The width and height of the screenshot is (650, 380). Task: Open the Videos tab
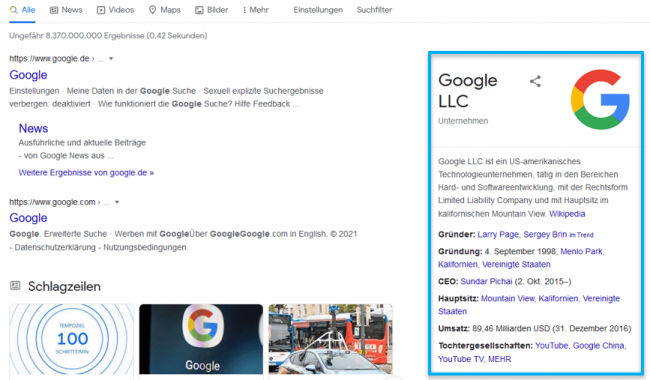tap(116, 10)
